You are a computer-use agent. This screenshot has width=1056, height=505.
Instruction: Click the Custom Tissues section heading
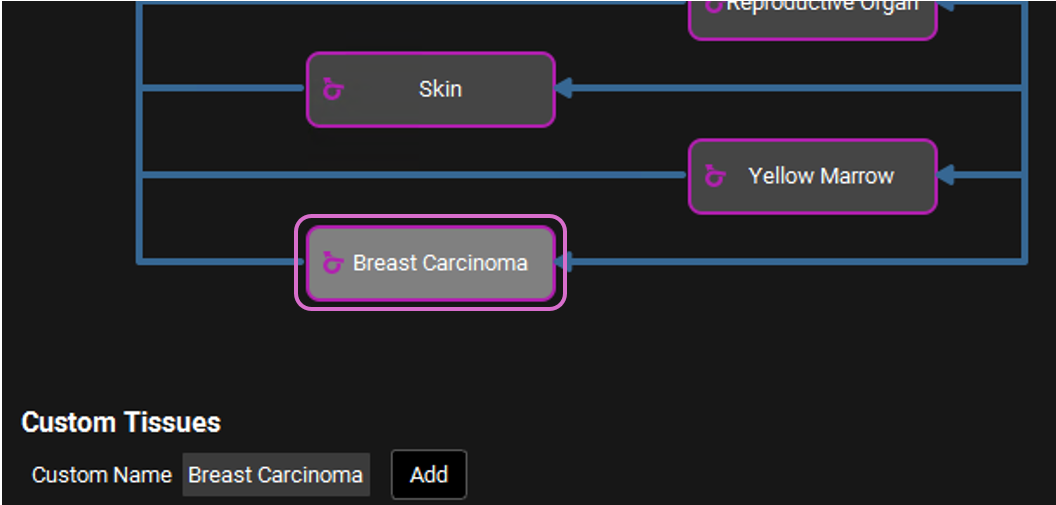pos(121,422)
